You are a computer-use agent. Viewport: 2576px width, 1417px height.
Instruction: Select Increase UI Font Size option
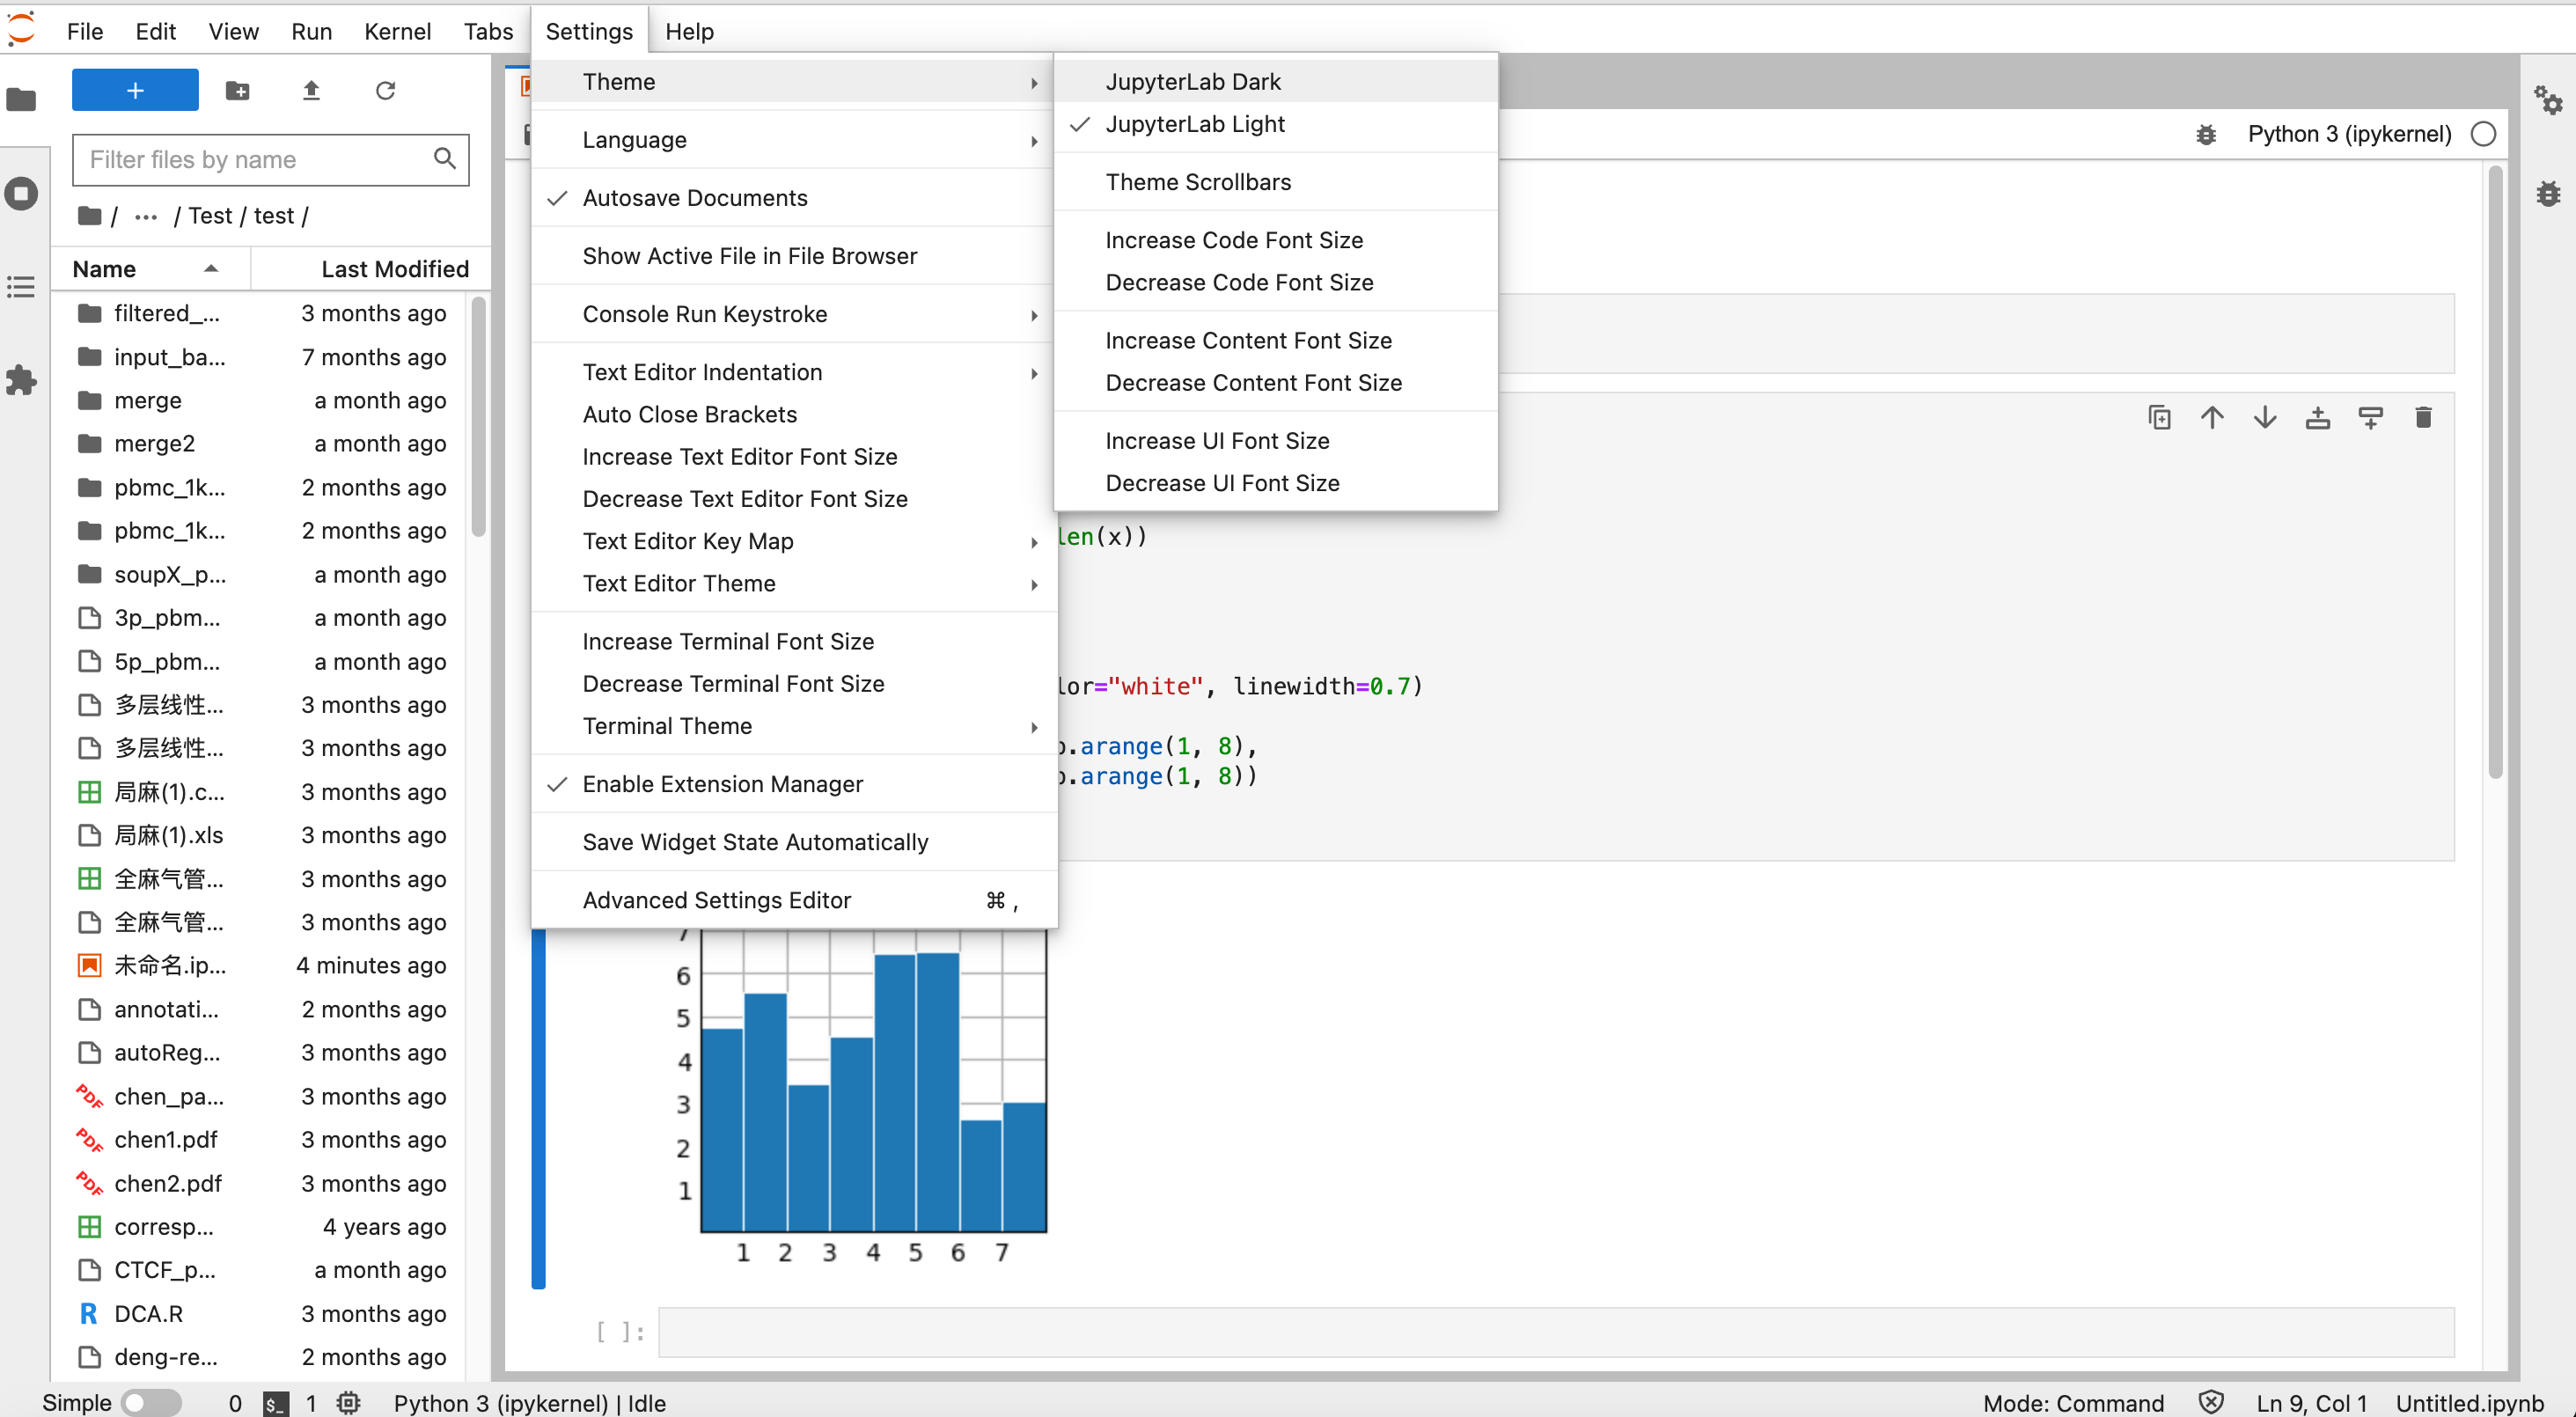[1215, 440]
